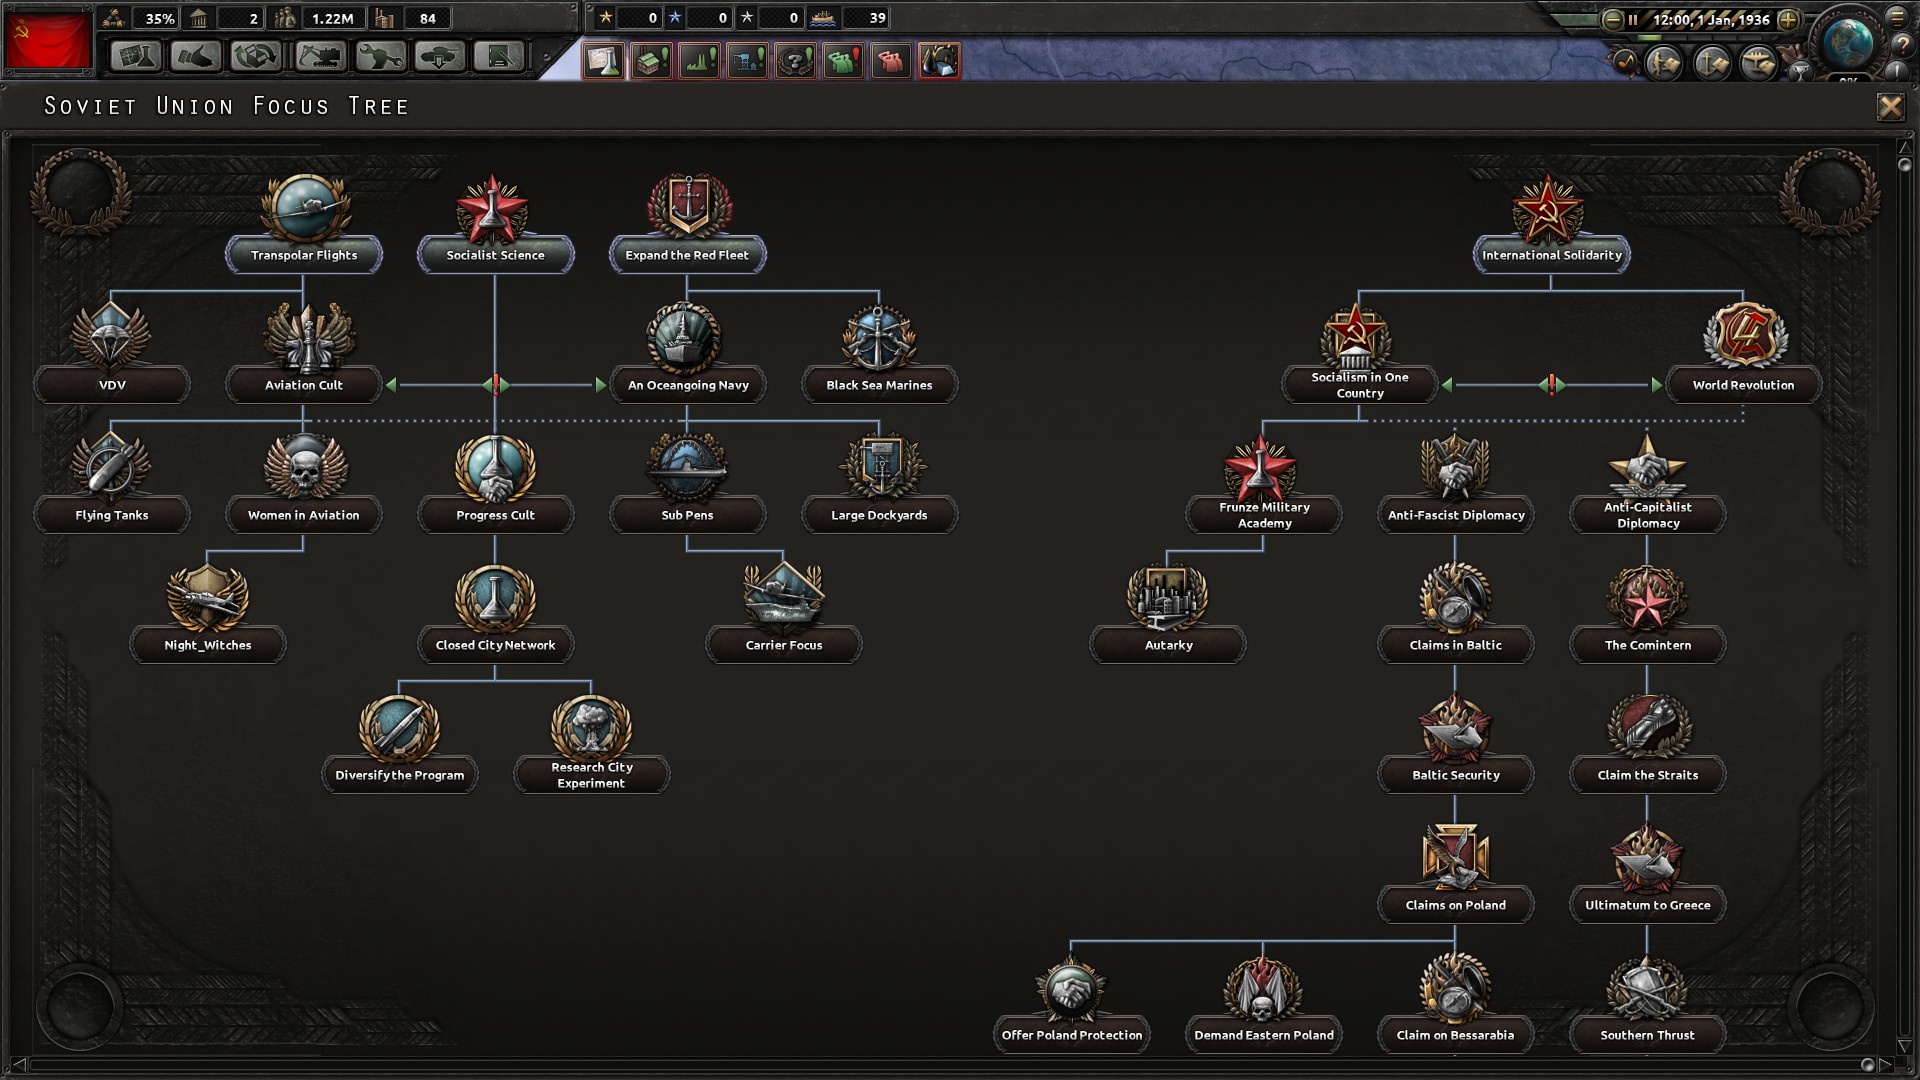Click the Ultimatum to Greece focus icon

pos(1647,856)
